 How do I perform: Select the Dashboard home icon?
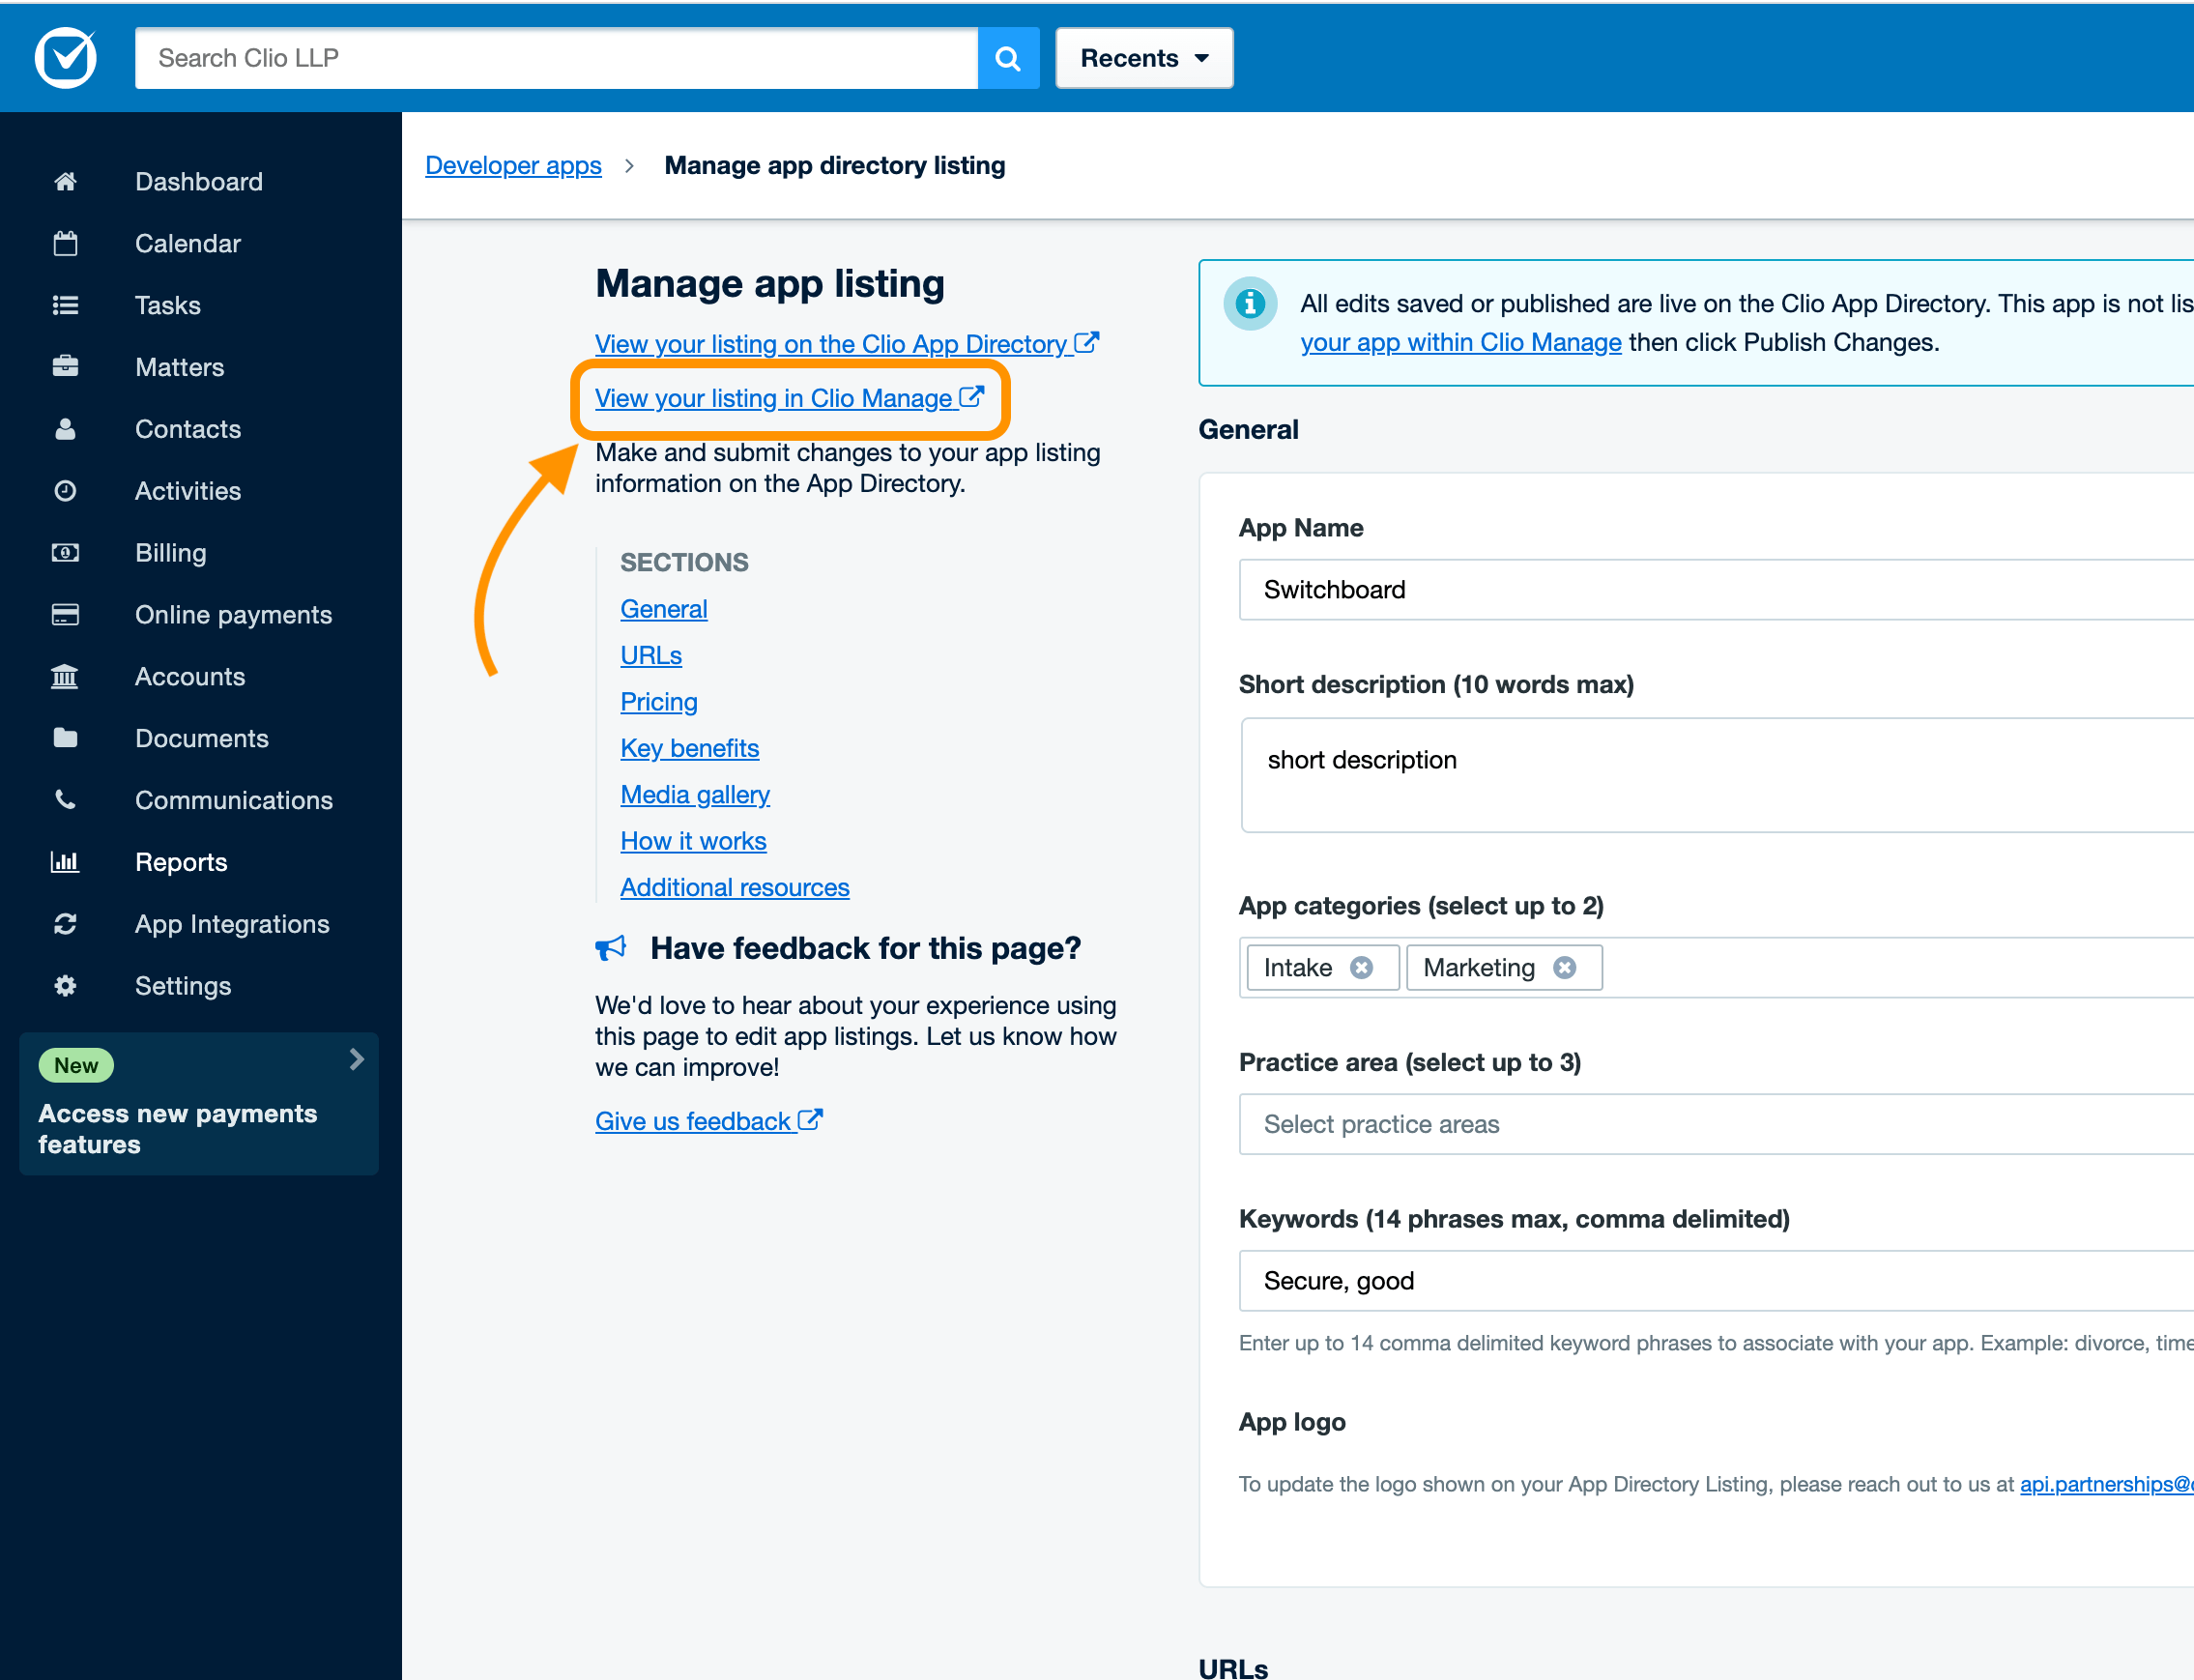64,181
